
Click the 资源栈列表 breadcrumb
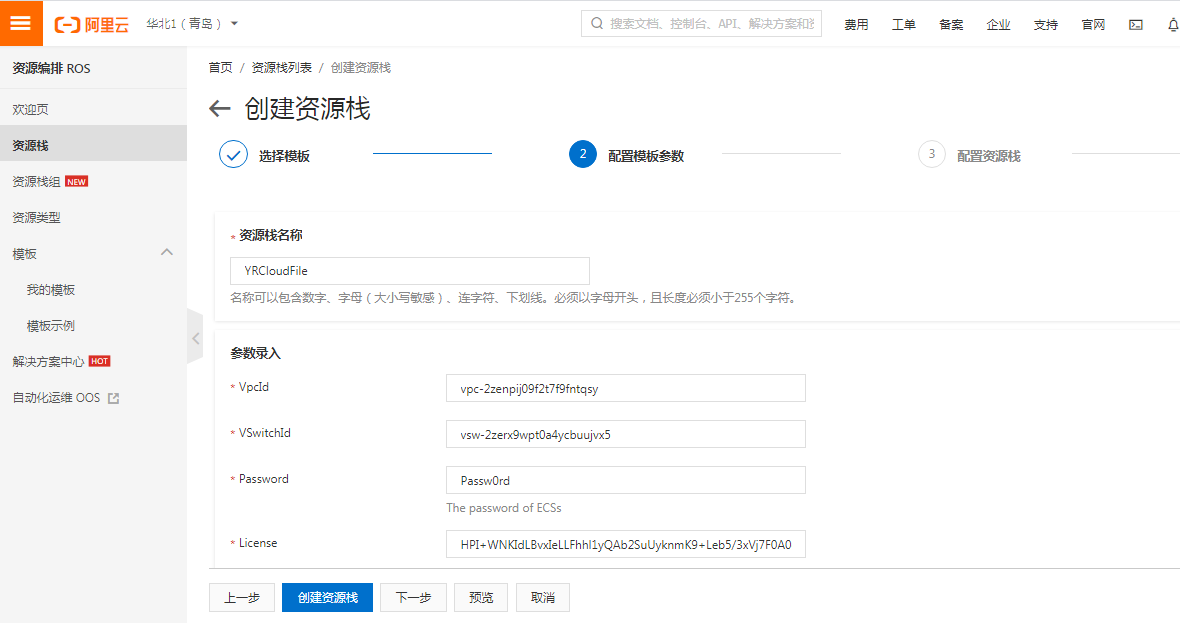(281, 68)
